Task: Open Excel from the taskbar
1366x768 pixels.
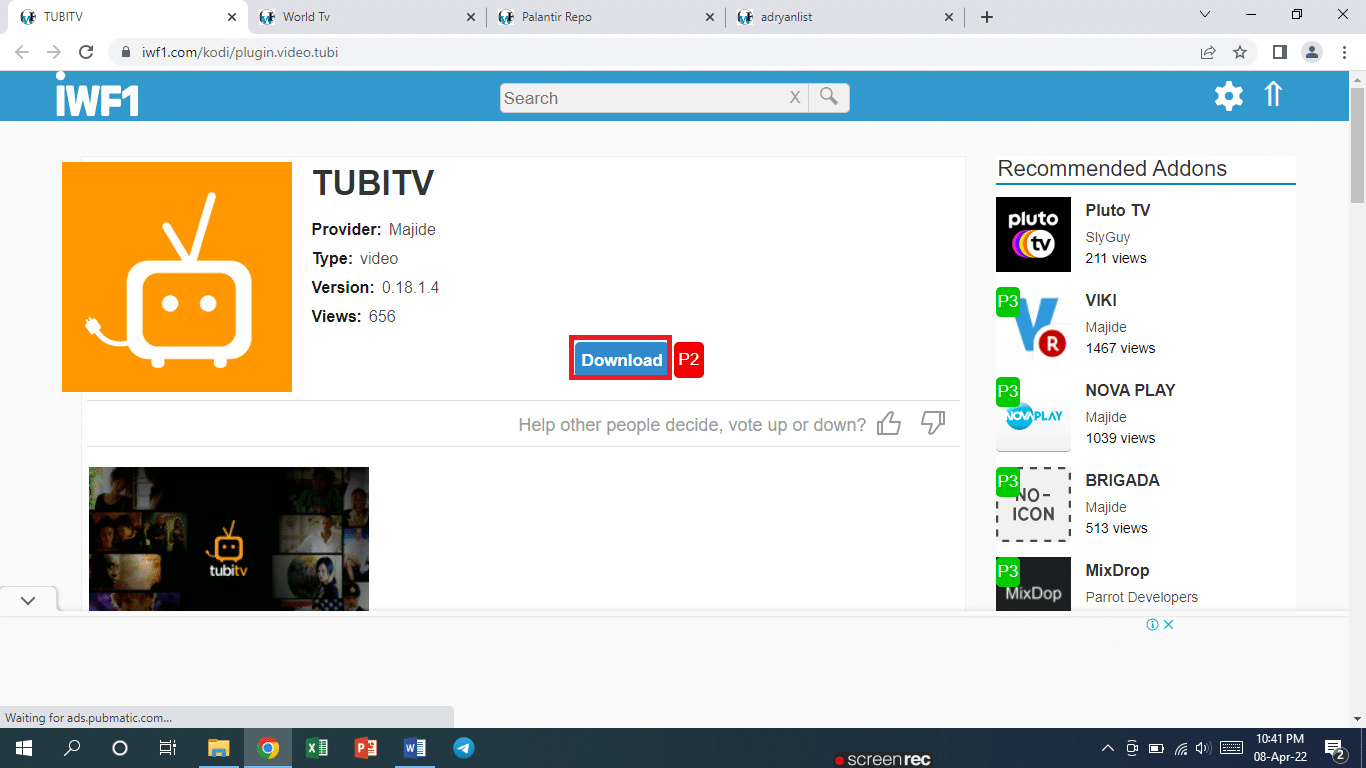Action: click(x=316, y=748)
